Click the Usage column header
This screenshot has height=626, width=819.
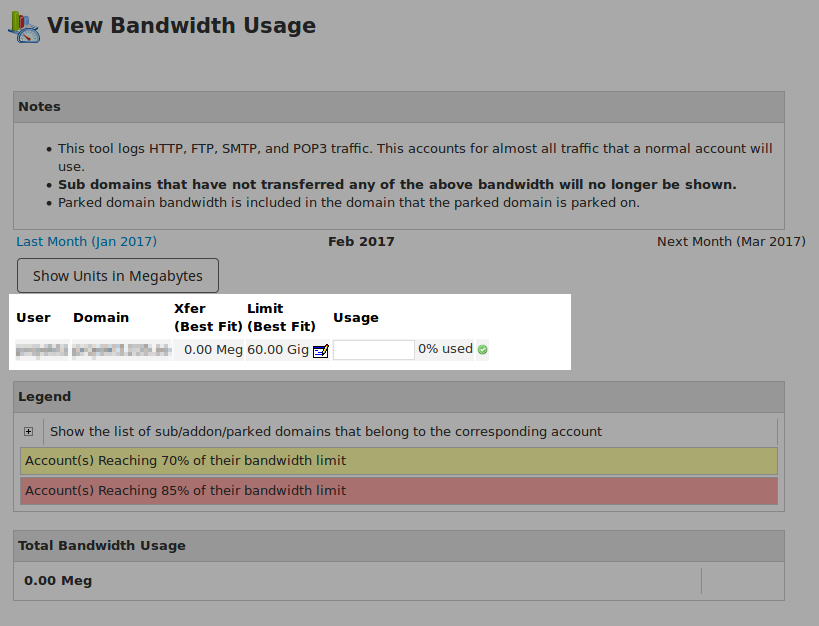click(356, 317)
